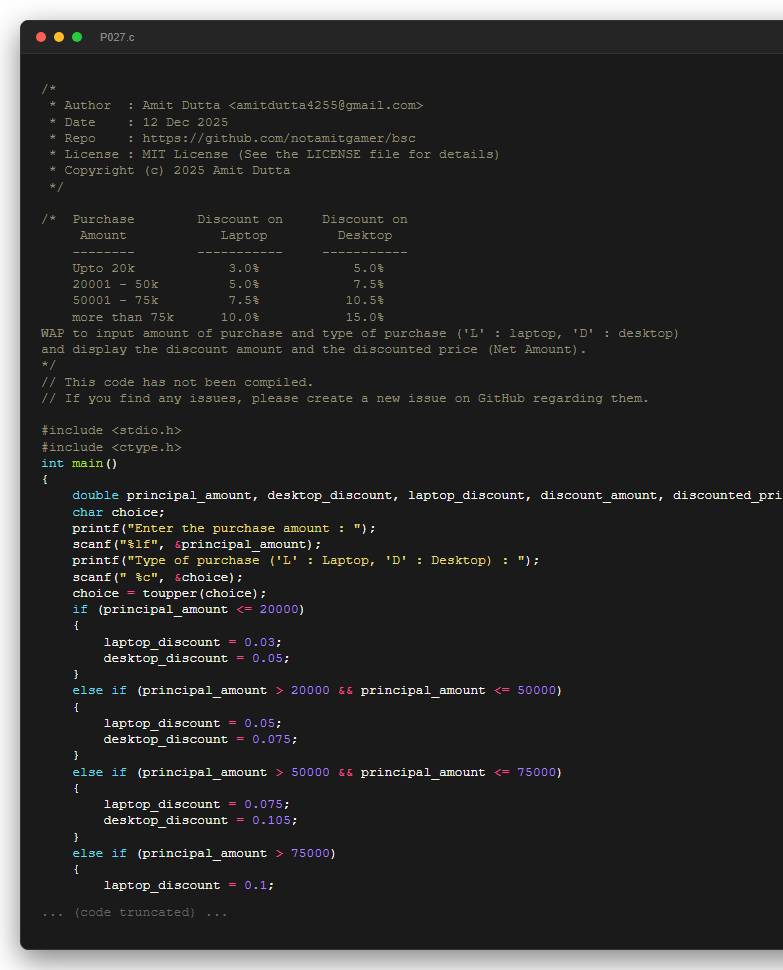Click the '#include <ctype.h>' line
This screenshot has width=783, height=970.
pyautogui.click(x=111, y=447)
